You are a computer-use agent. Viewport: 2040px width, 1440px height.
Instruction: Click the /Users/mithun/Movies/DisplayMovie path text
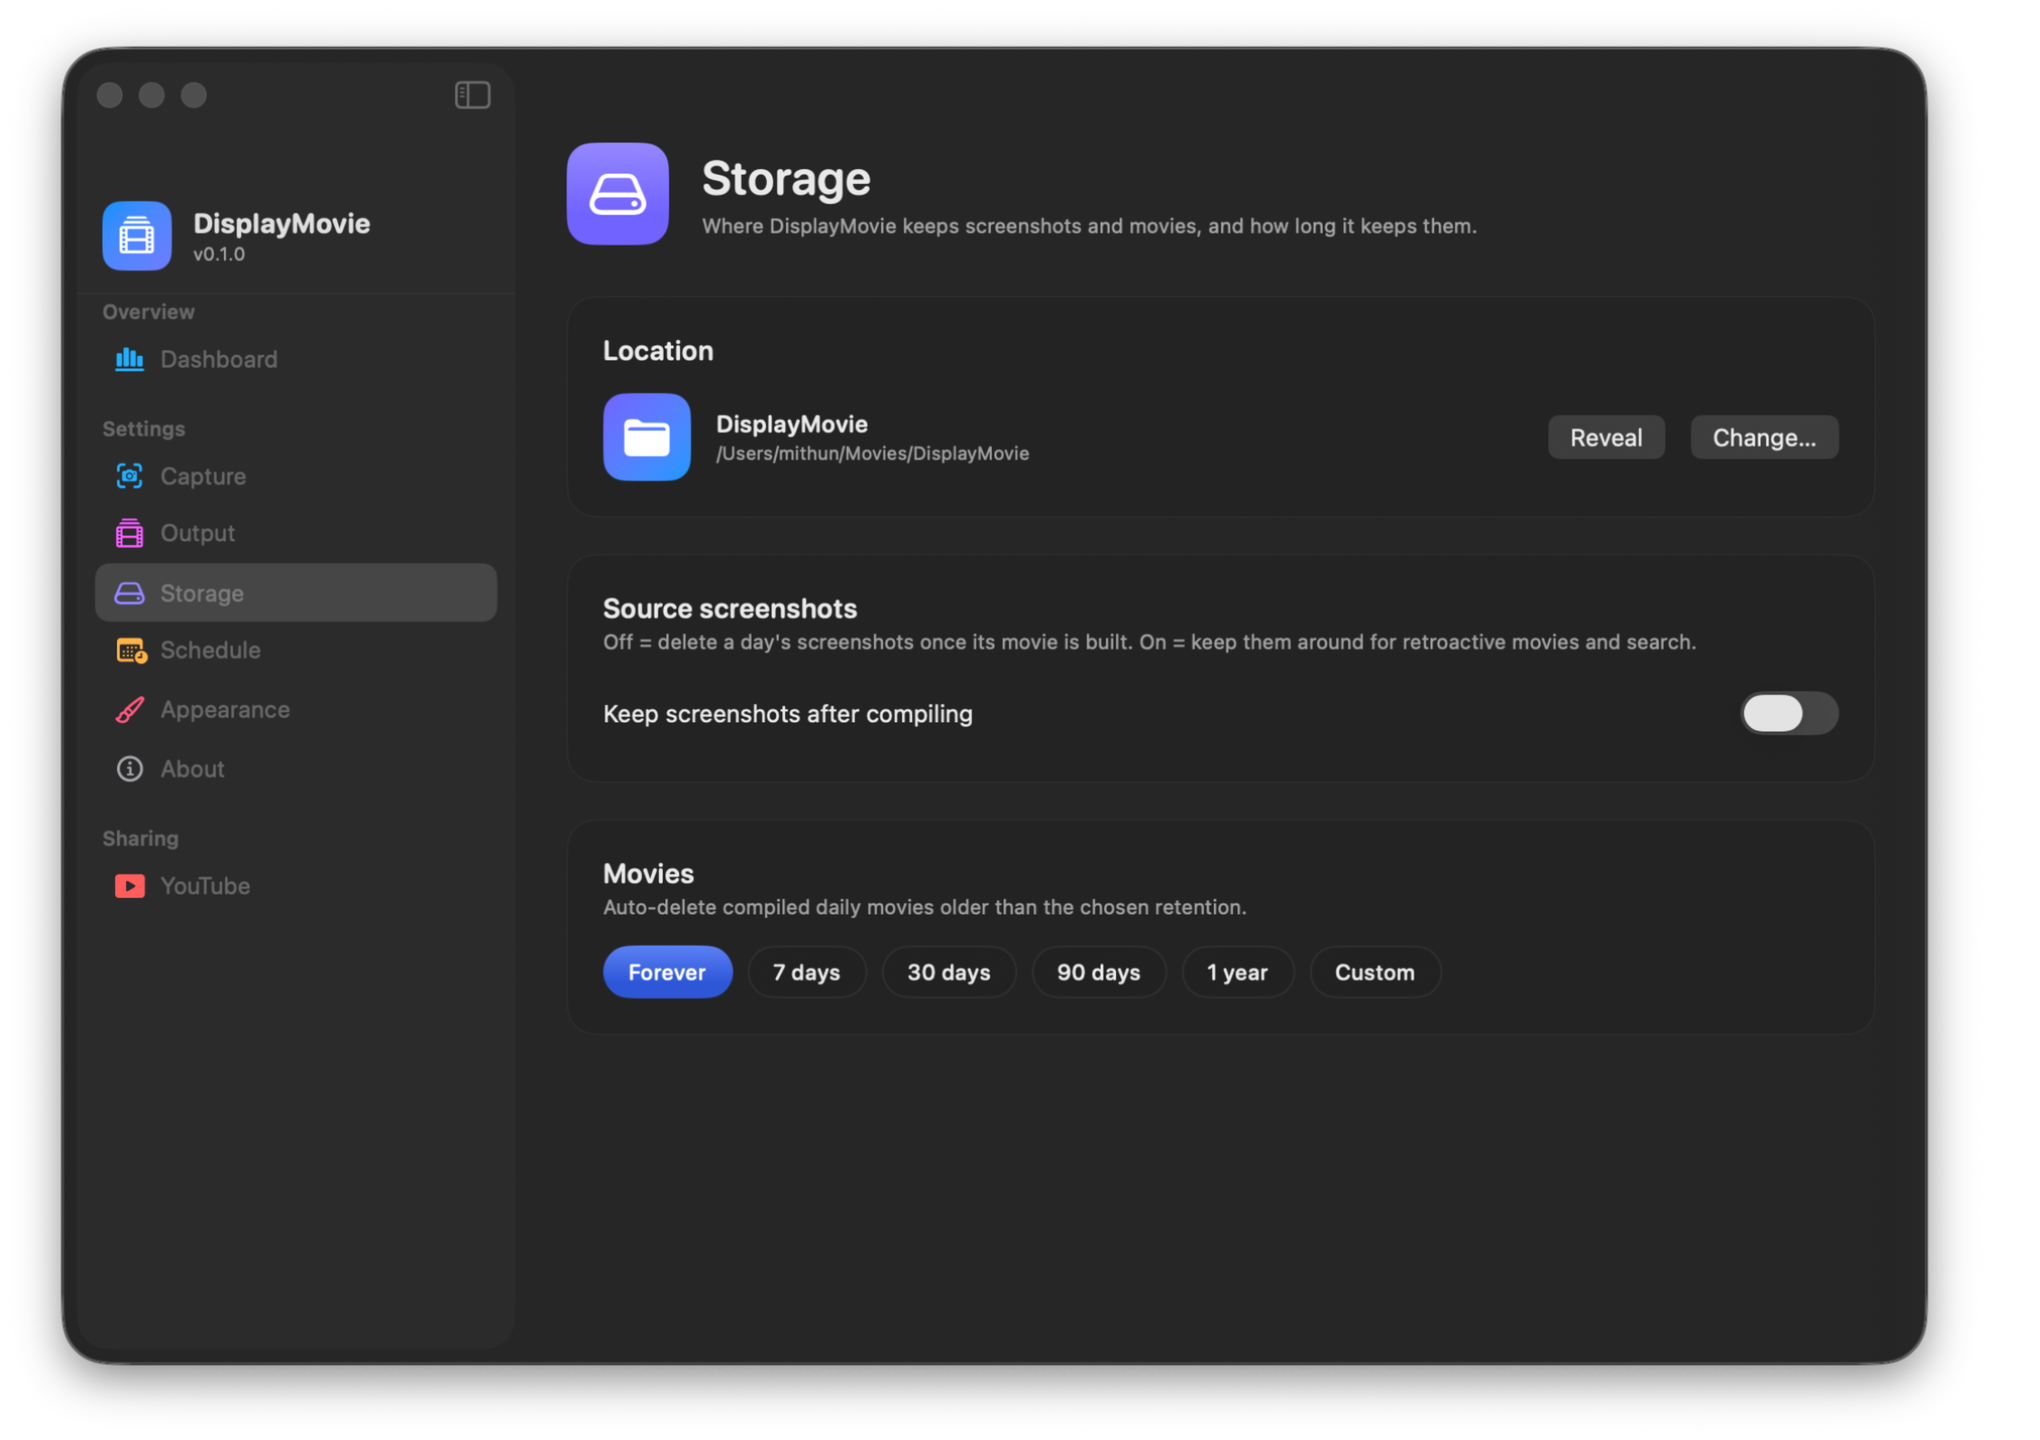click(873, 454)
